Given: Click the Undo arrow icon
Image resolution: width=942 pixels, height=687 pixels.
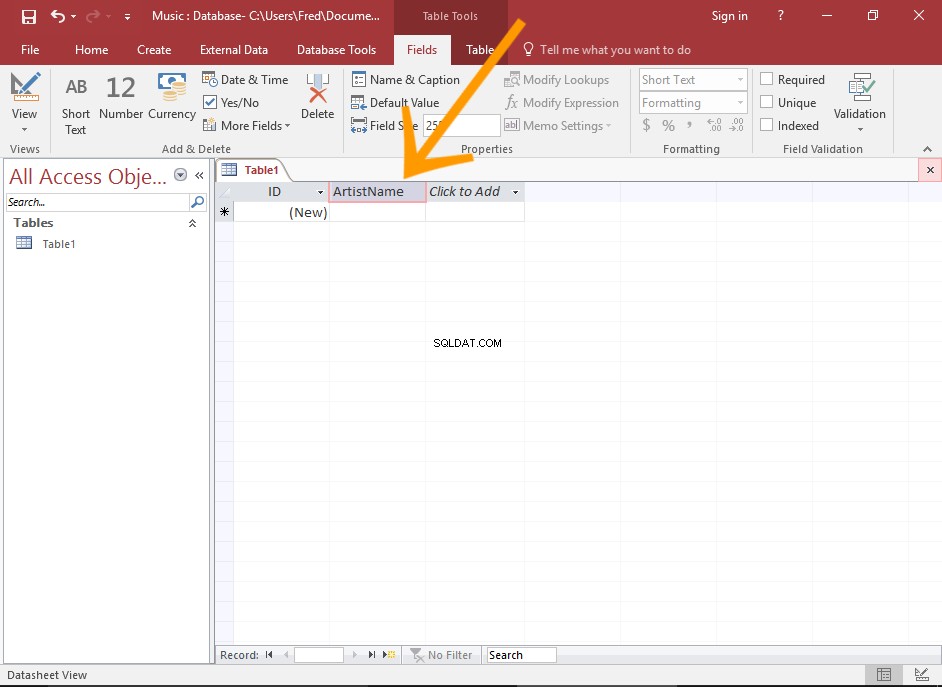Looking at the screenshot, I should click(x=58, y=16).
